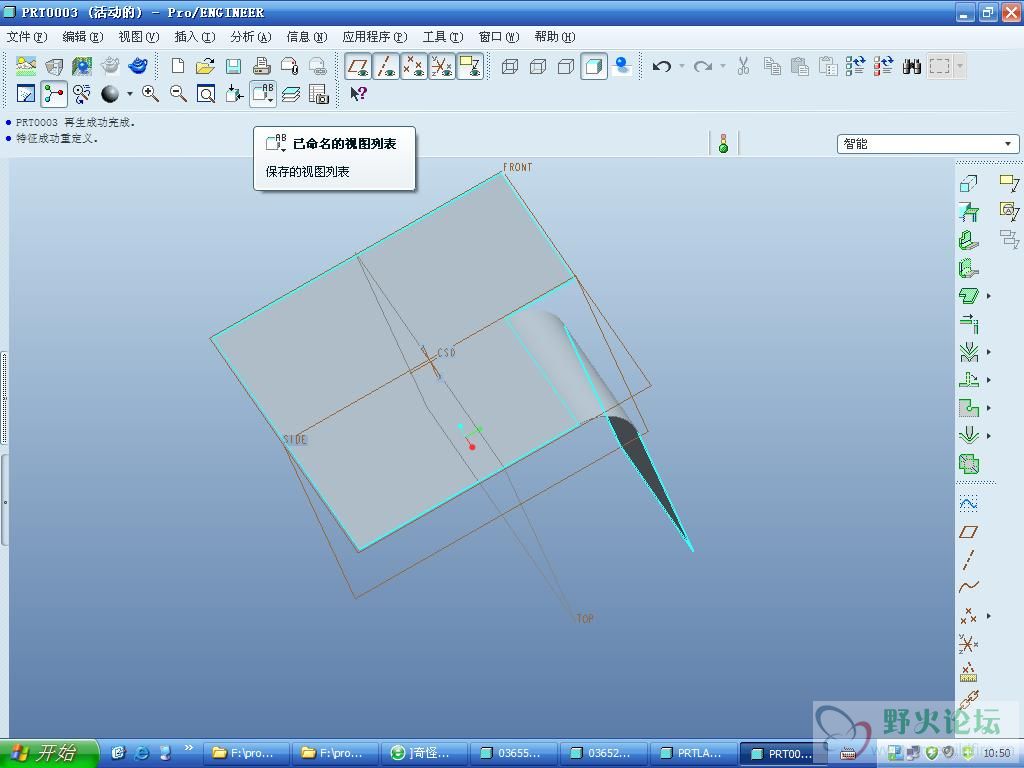Expand the bend tool flyout arrow
This screenshot has width=1024, height=768.
(989, 352)
